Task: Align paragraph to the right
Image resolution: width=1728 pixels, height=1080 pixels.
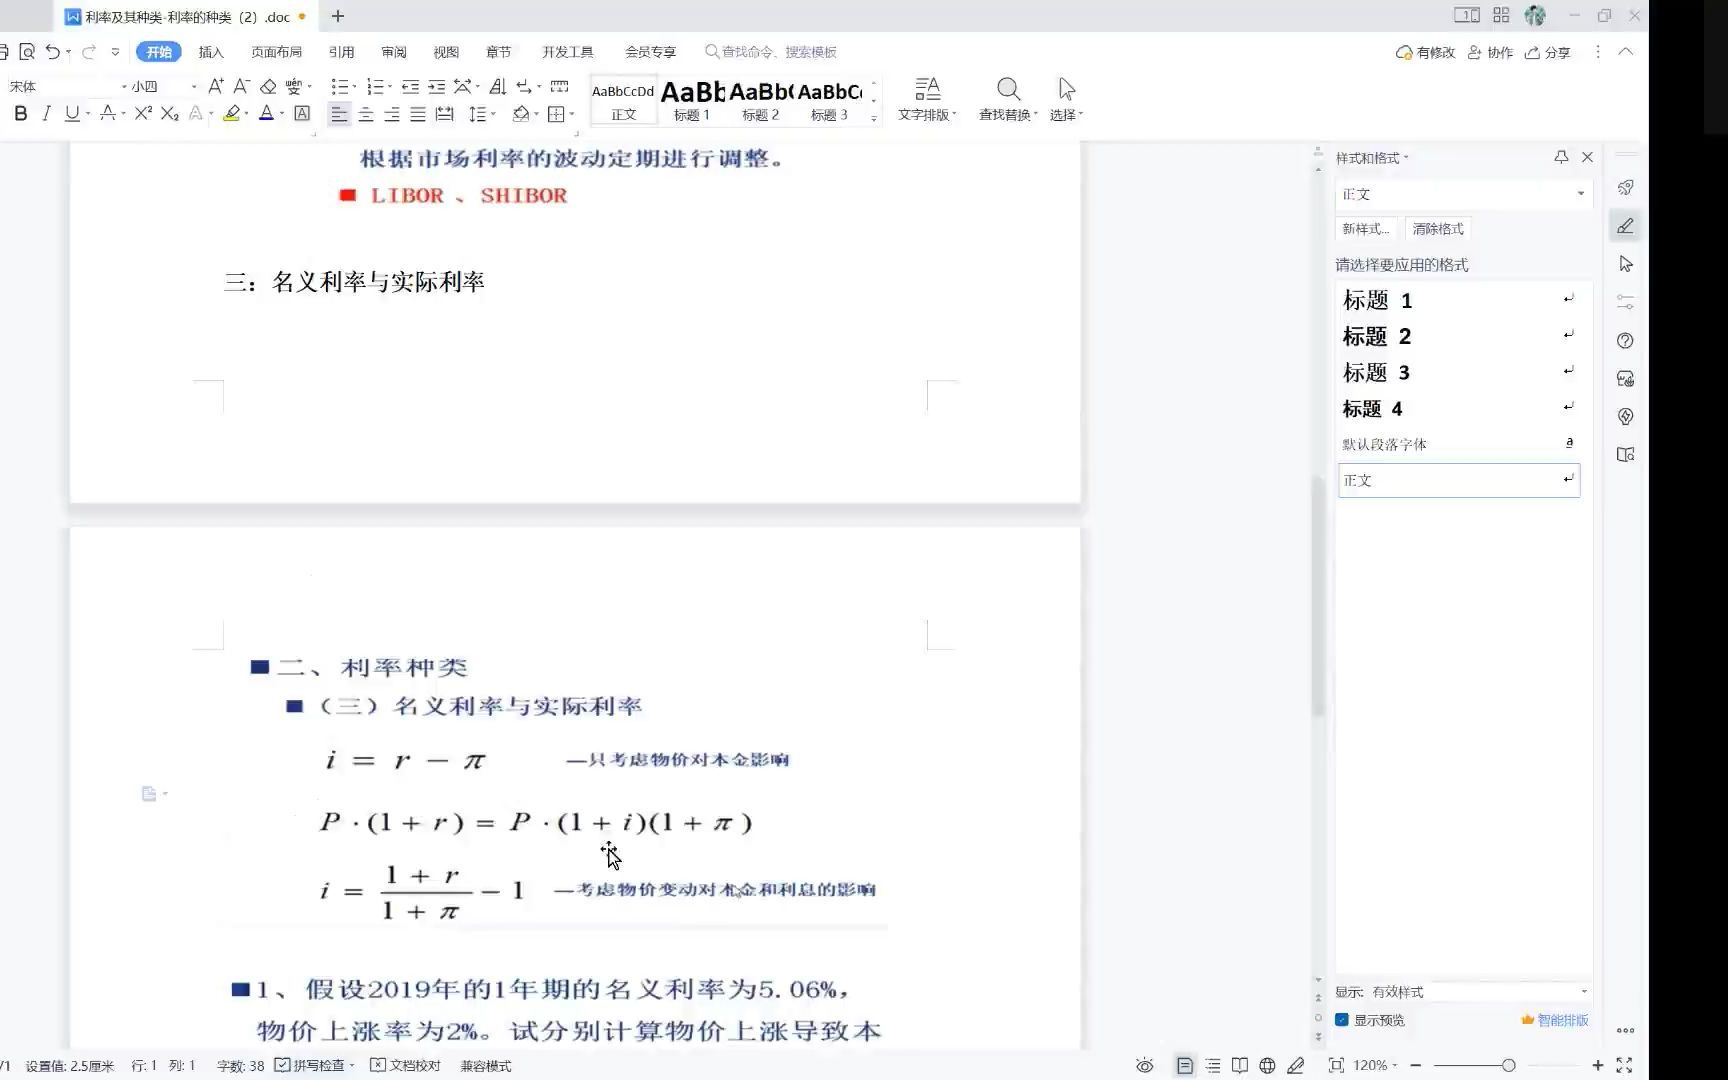Action: [x=392, y=114]
